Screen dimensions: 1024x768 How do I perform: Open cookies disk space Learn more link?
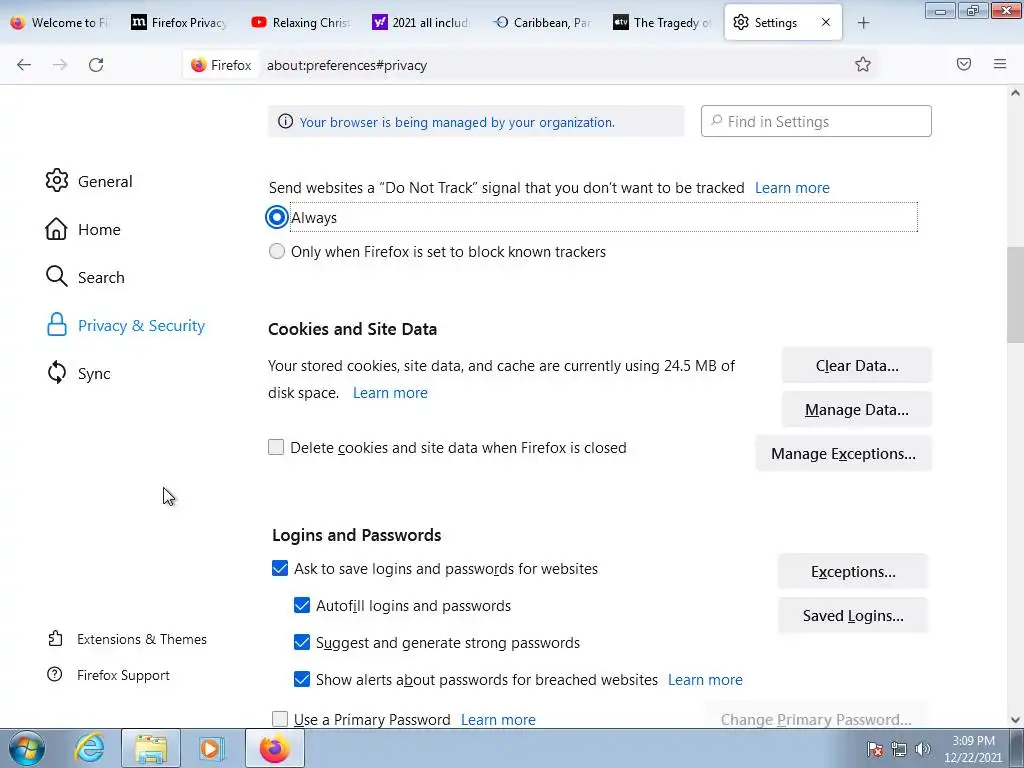click(391, 392)
